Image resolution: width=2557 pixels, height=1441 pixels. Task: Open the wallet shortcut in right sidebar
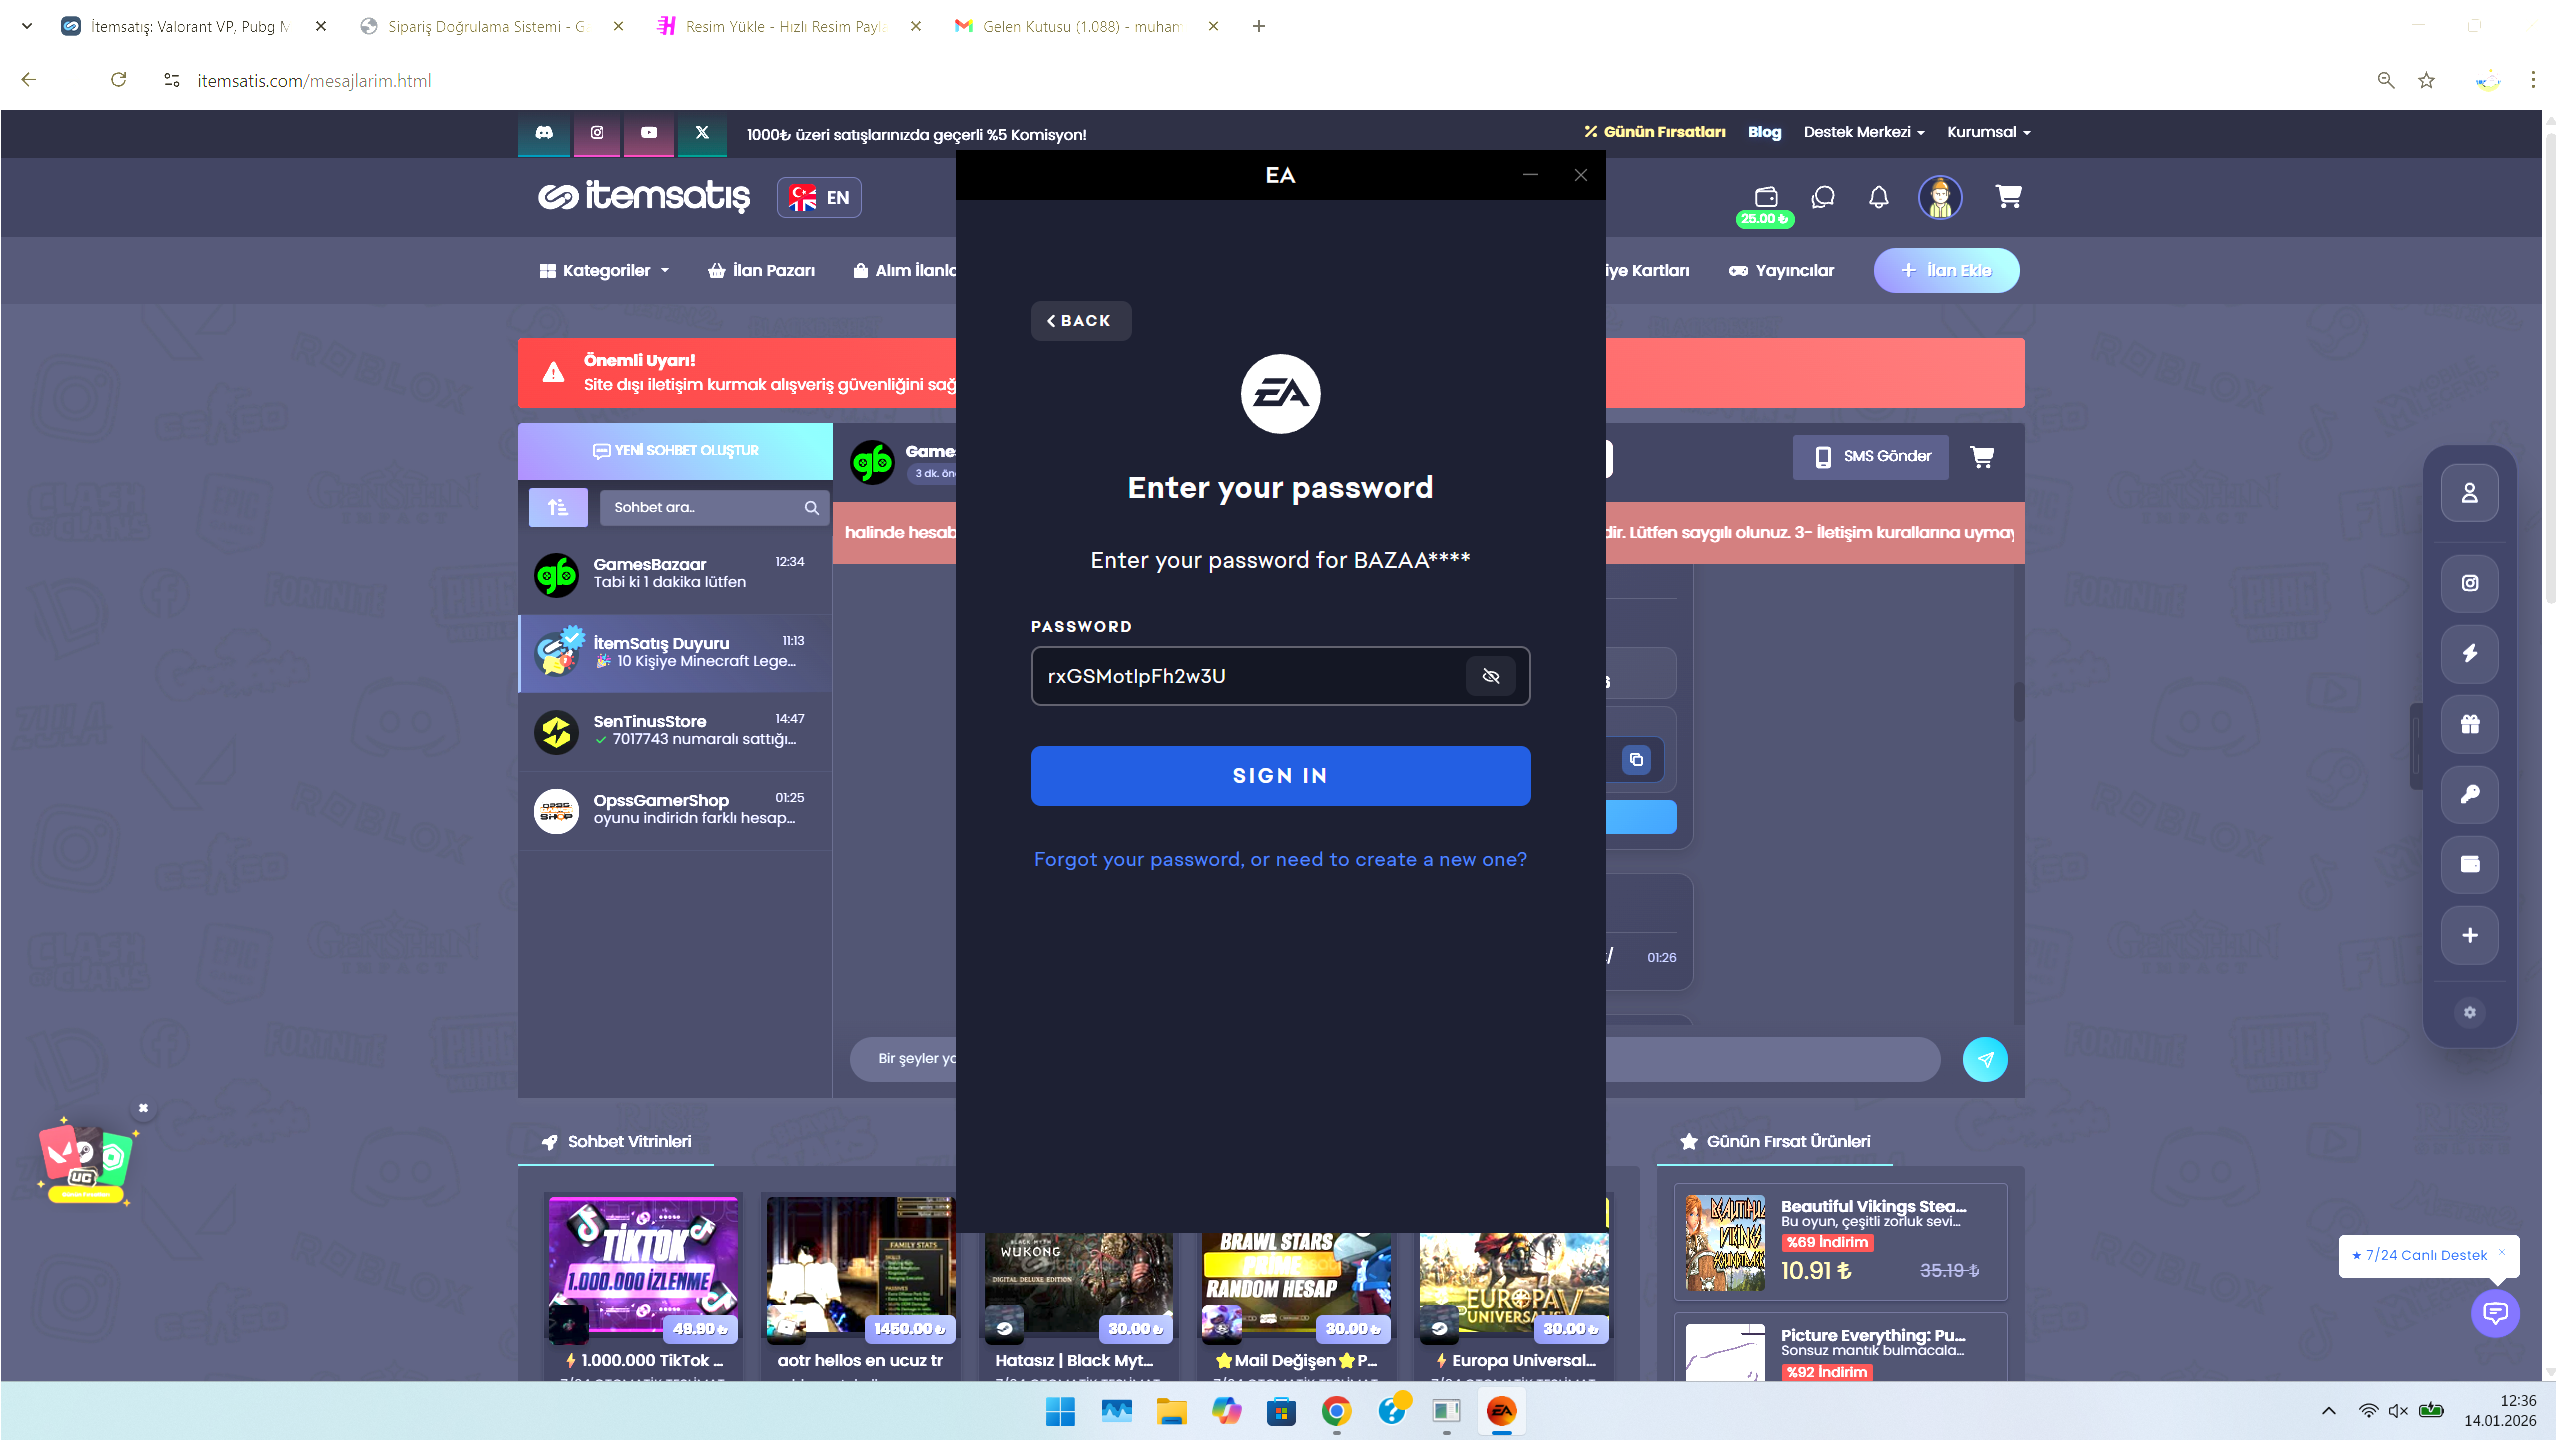2470,865
